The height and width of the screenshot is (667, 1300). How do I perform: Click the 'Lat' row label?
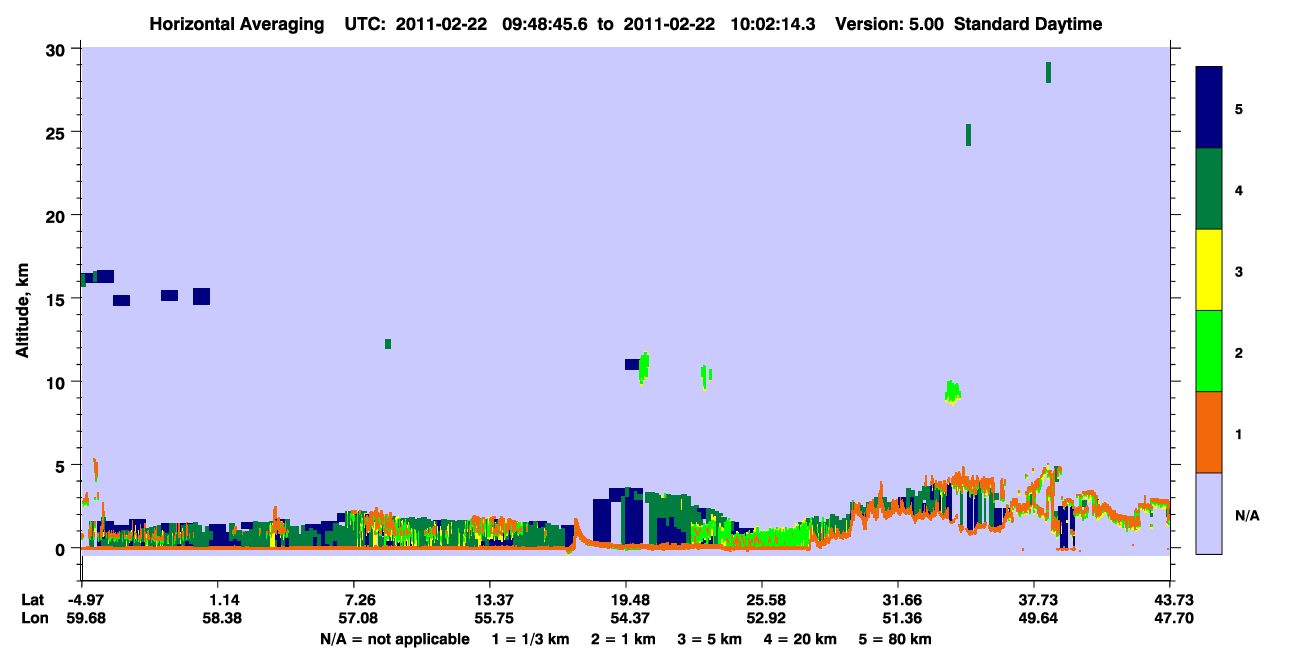click(31, 600)
